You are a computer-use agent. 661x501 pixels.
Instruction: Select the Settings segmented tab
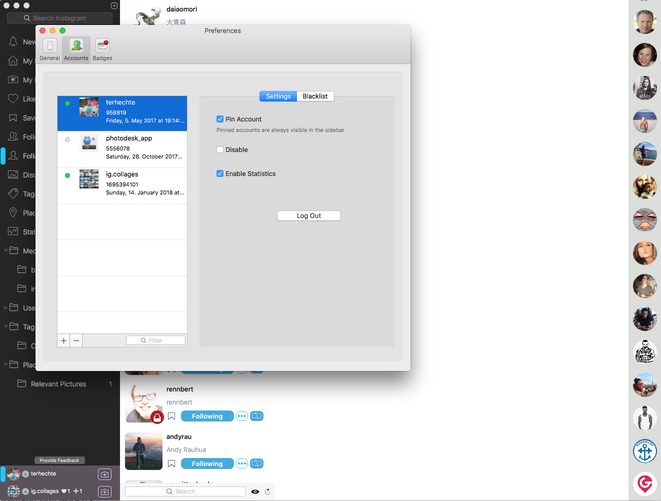pyautogui.click(x=278, y=96)
